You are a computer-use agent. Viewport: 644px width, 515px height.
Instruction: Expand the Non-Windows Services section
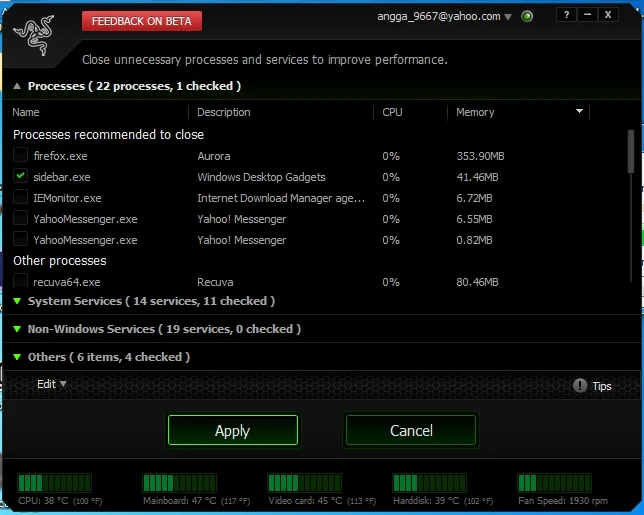(17, 329)
